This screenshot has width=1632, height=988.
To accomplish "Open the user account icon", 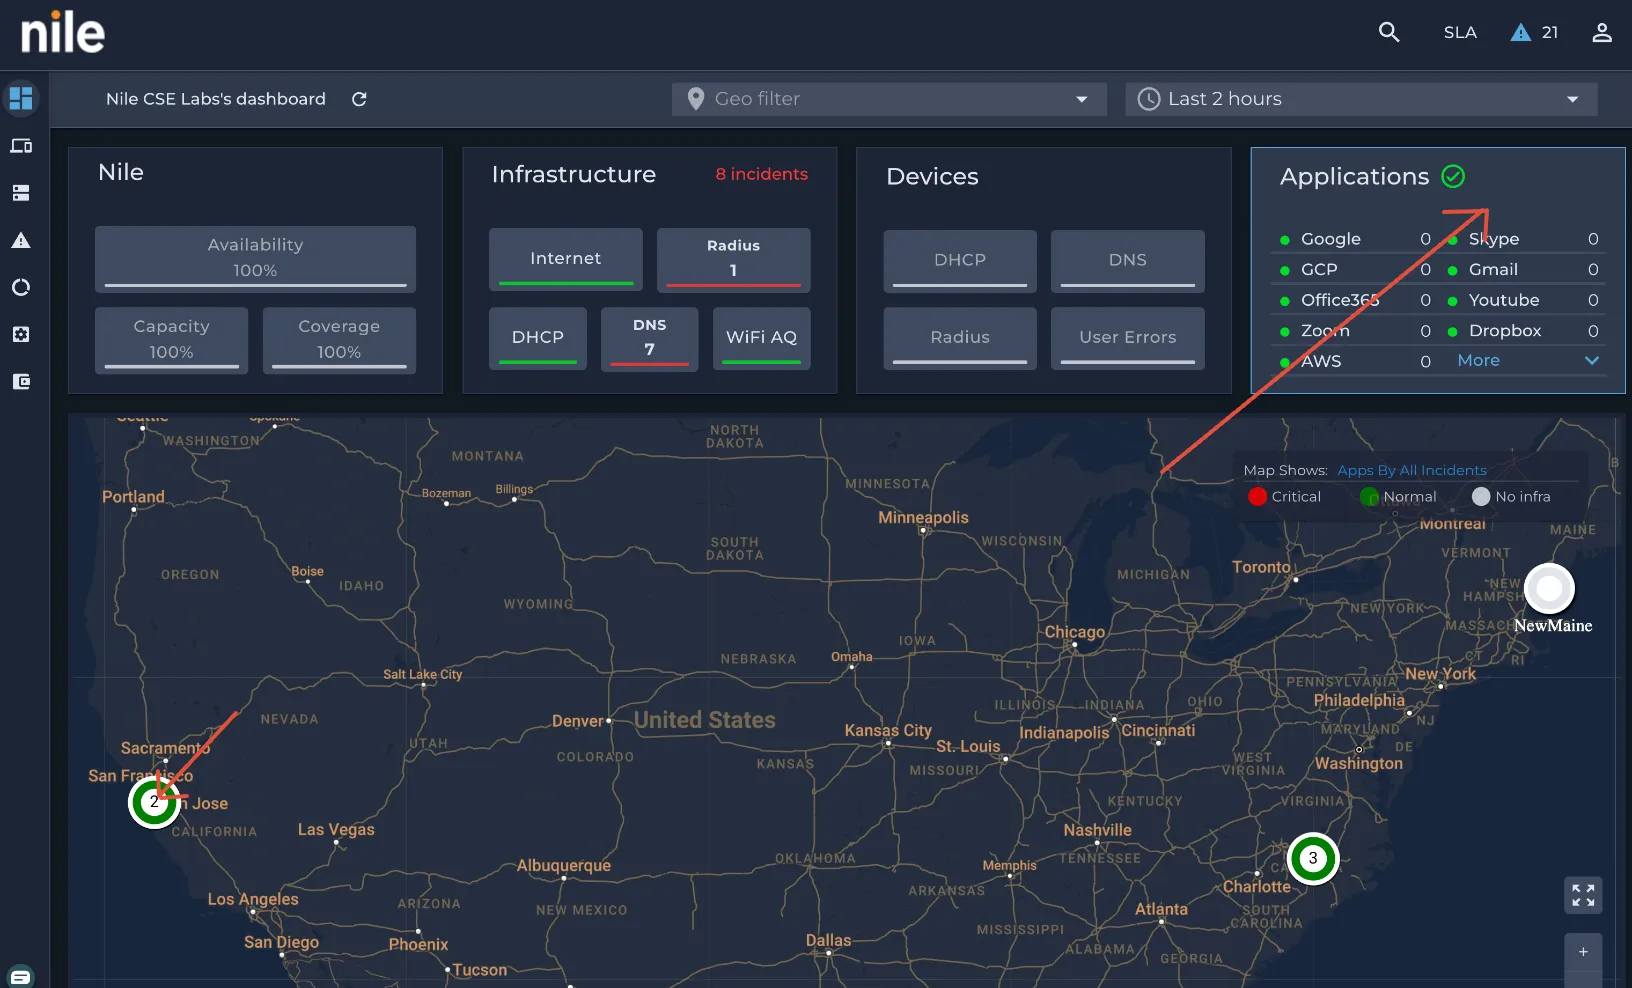I will (x=1602, y=32).
